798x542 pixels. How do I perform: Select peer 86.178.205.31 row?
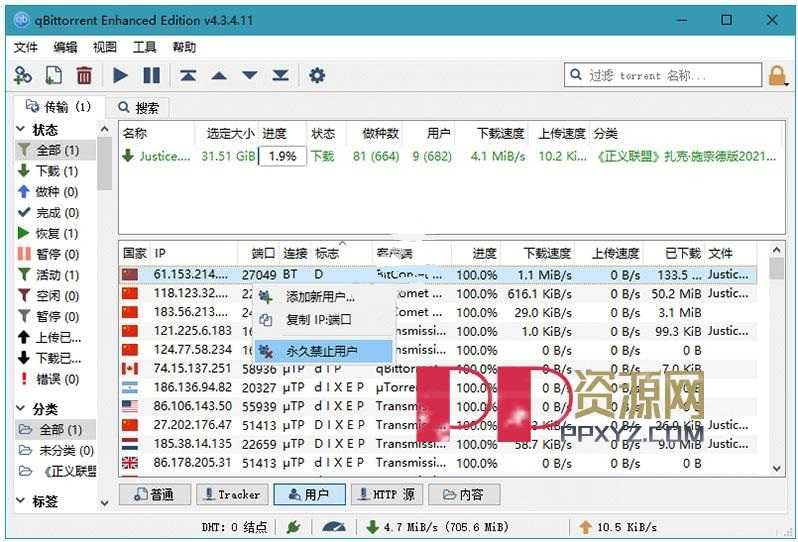pos(438,463)
